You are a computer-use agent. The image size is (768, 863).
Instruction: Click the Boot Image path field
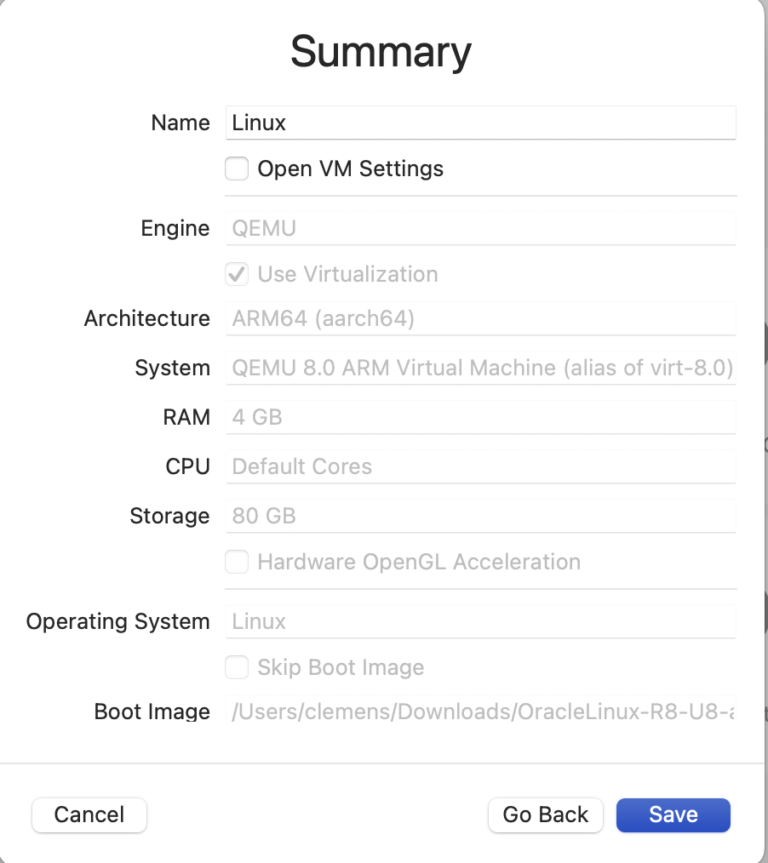click(480, 712)
